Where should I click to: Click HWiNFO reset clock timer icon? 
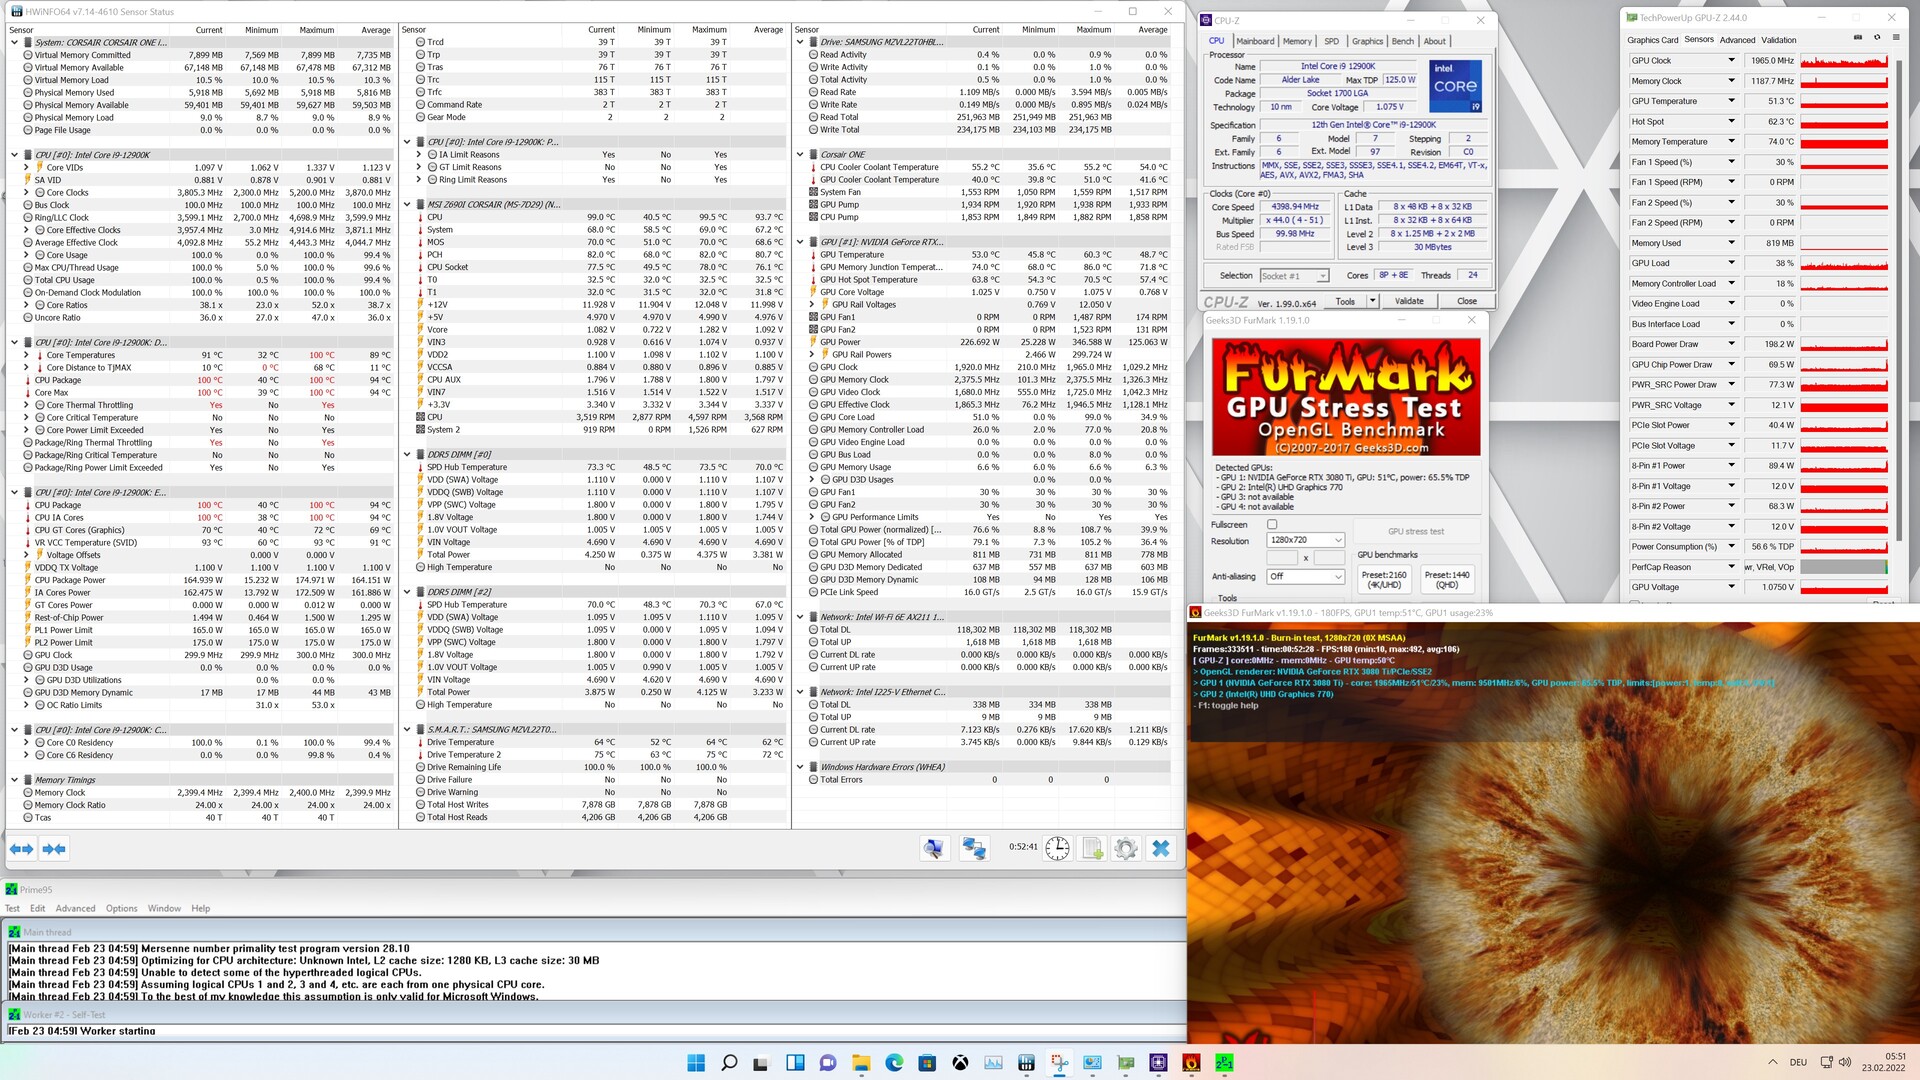1057,849
